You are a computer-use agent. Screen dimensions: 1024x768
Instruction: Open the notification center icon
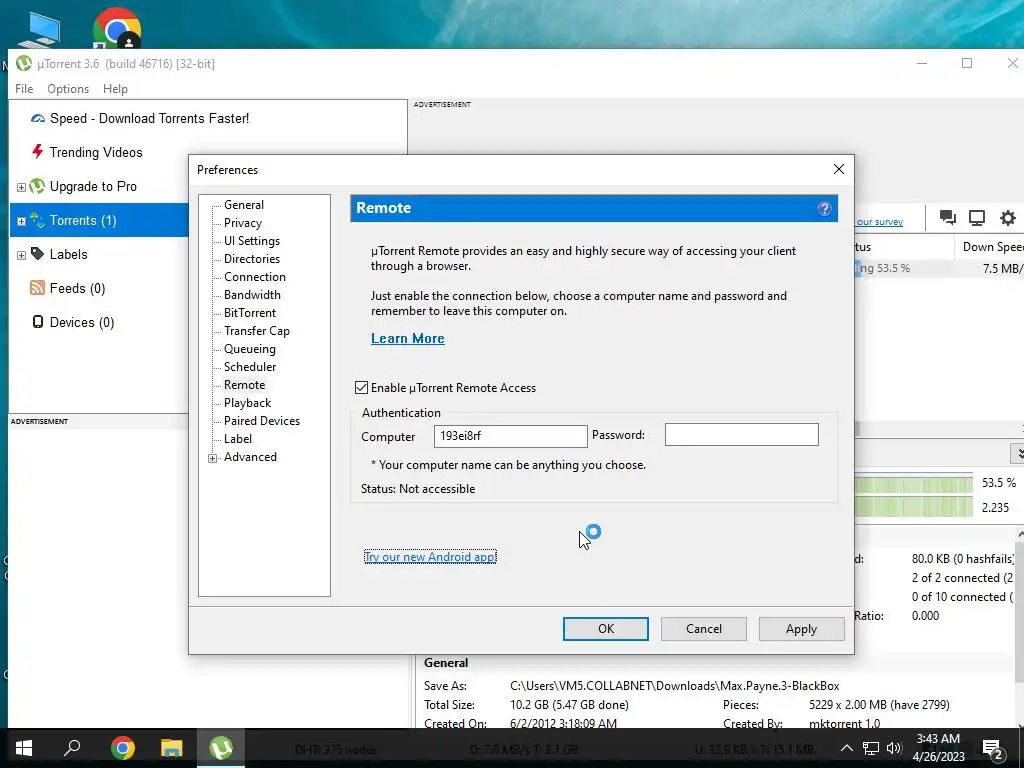992,749
